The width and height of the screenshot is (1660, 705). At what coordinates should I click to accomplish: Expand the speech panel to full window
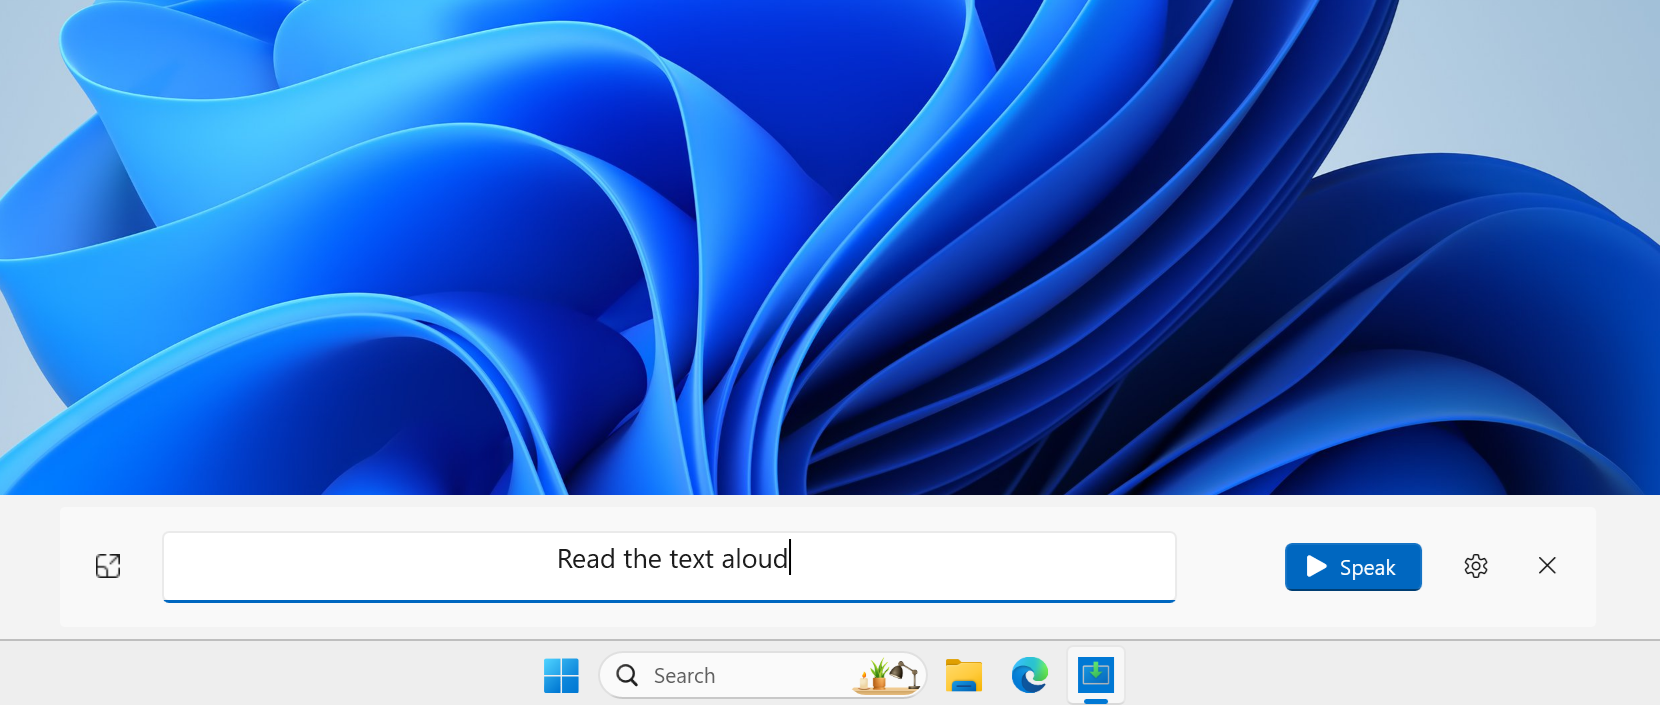108,566
